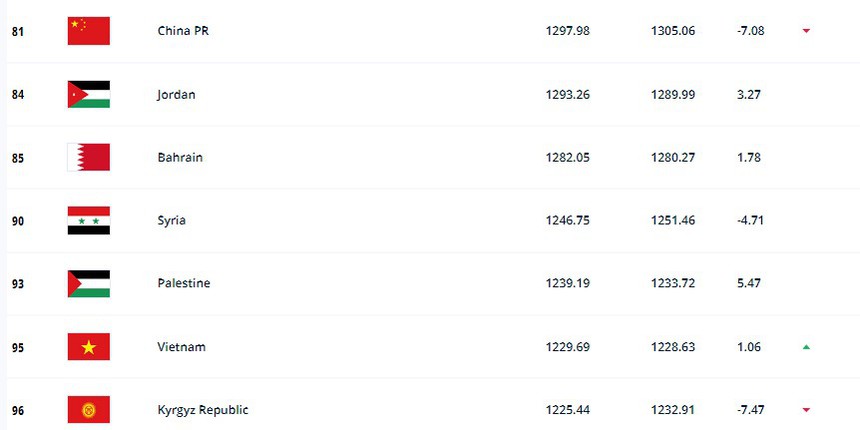Select the Palestine team name

[184, 283]
